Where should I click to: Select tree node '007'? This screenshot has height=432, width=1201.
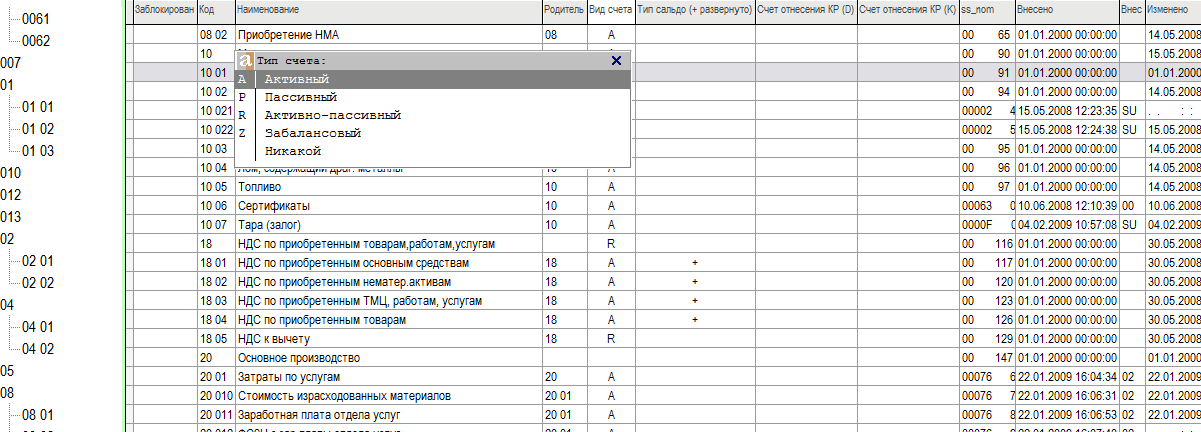(10, 63)
